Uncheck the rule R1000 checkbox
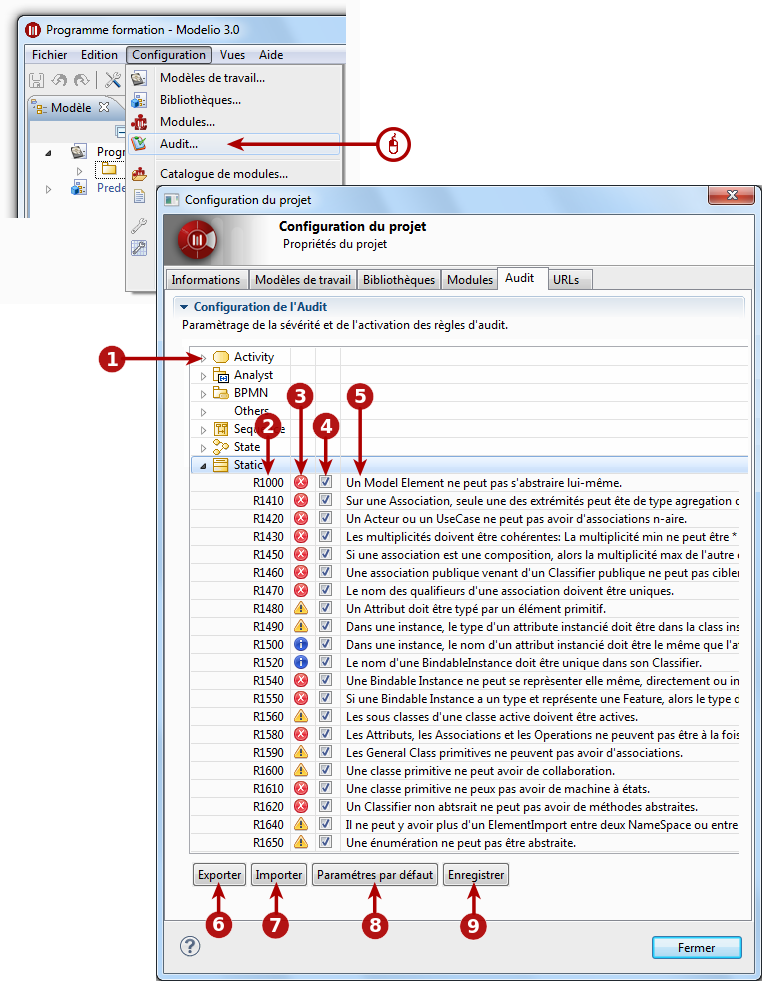The image size is (768, 986). pos(325,482)
